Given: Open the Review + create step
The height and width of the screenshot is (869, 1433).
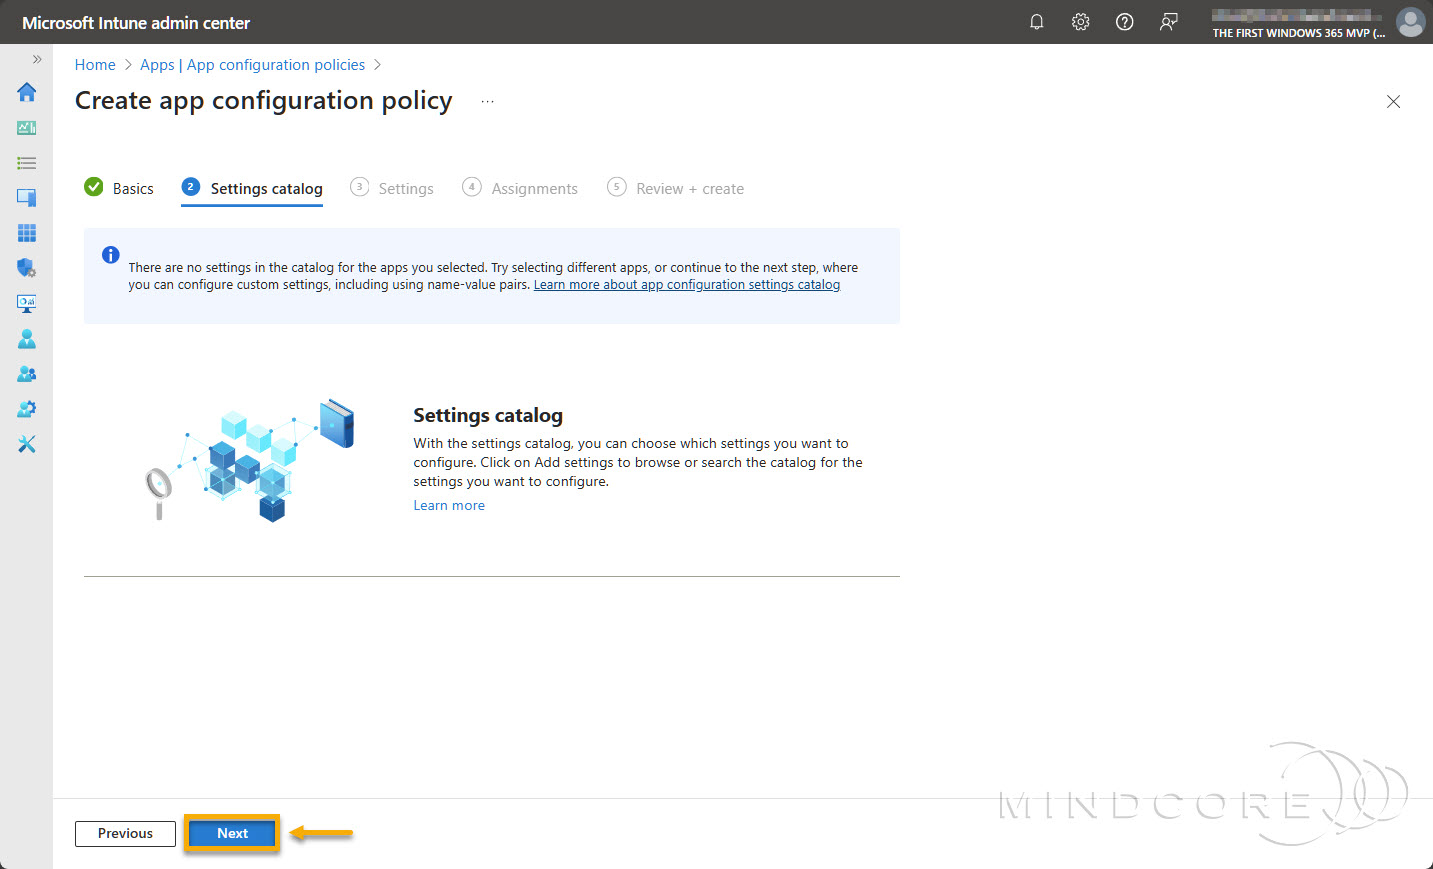Looking at the screenshot, I should click(x=690, y=188).
